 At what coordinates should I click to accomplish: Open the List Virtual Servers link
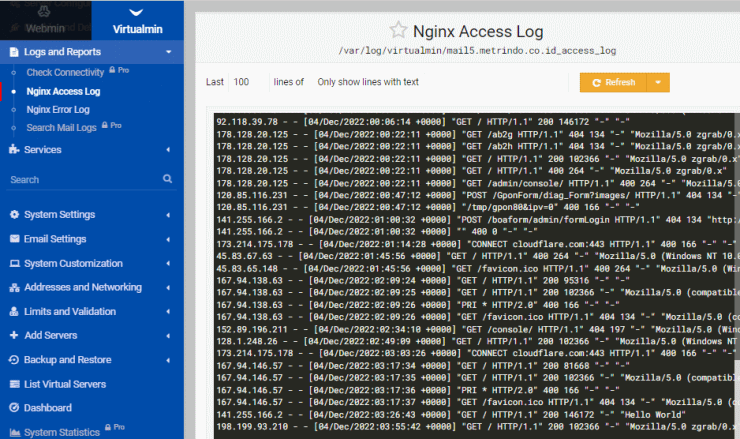pos(65,384)
